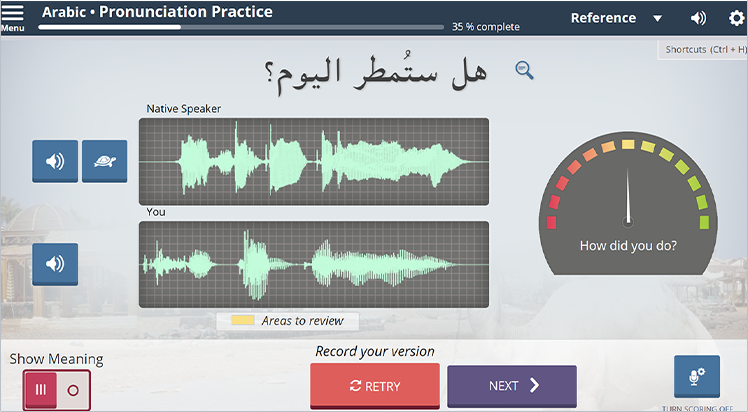Click the microphone scoring settings icon

(696, 376)
